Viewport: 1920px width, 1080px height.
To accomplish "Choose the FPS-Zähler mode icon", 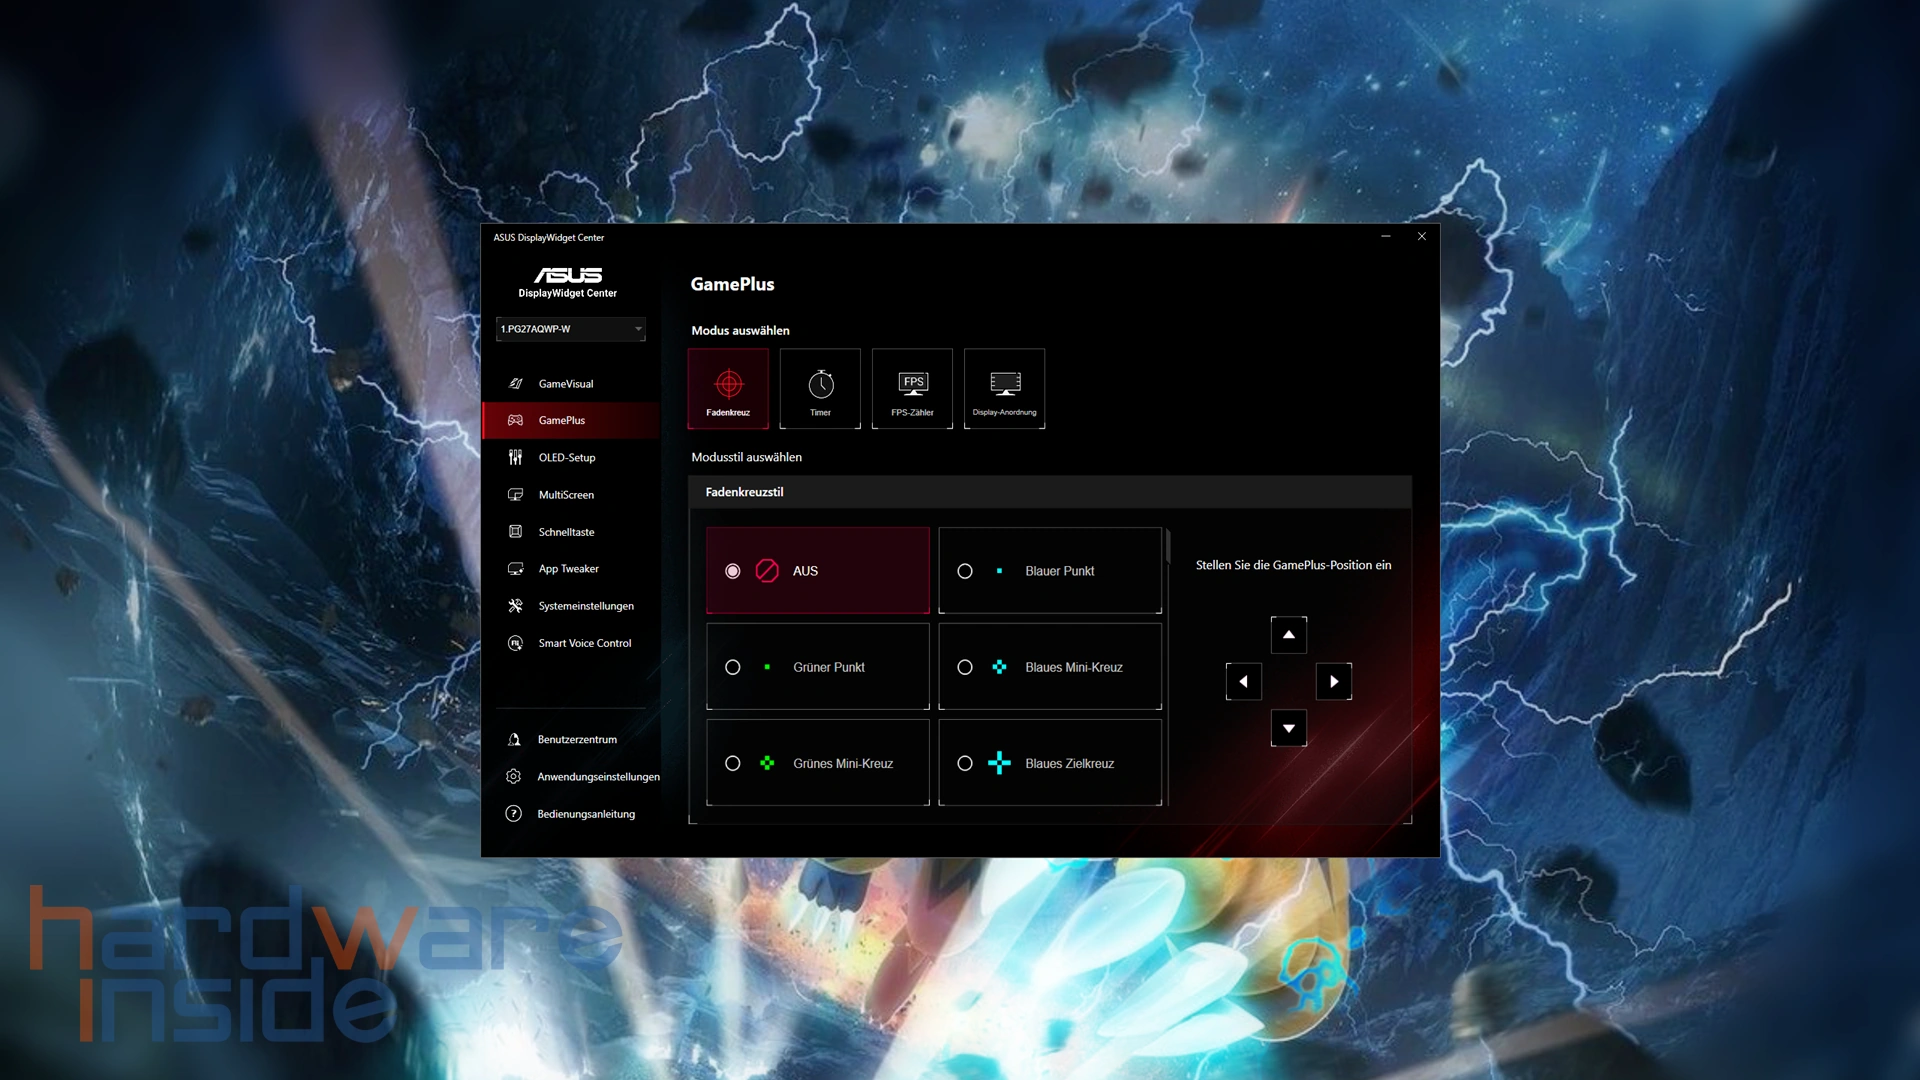I will pyautogui.click(x=912, y=388).
